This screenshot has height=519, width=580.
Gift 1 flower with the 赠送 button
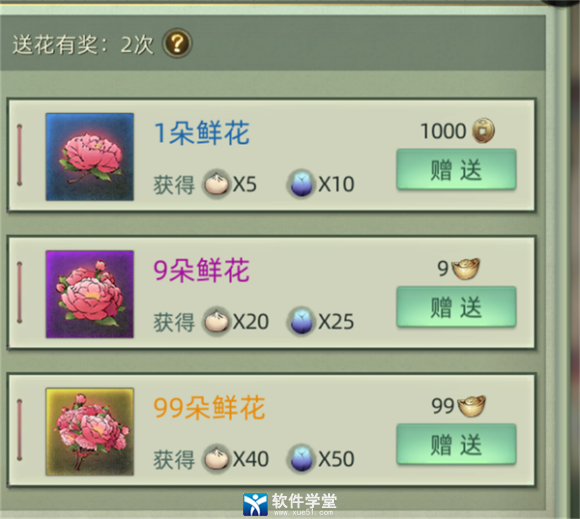click(456, 169)
